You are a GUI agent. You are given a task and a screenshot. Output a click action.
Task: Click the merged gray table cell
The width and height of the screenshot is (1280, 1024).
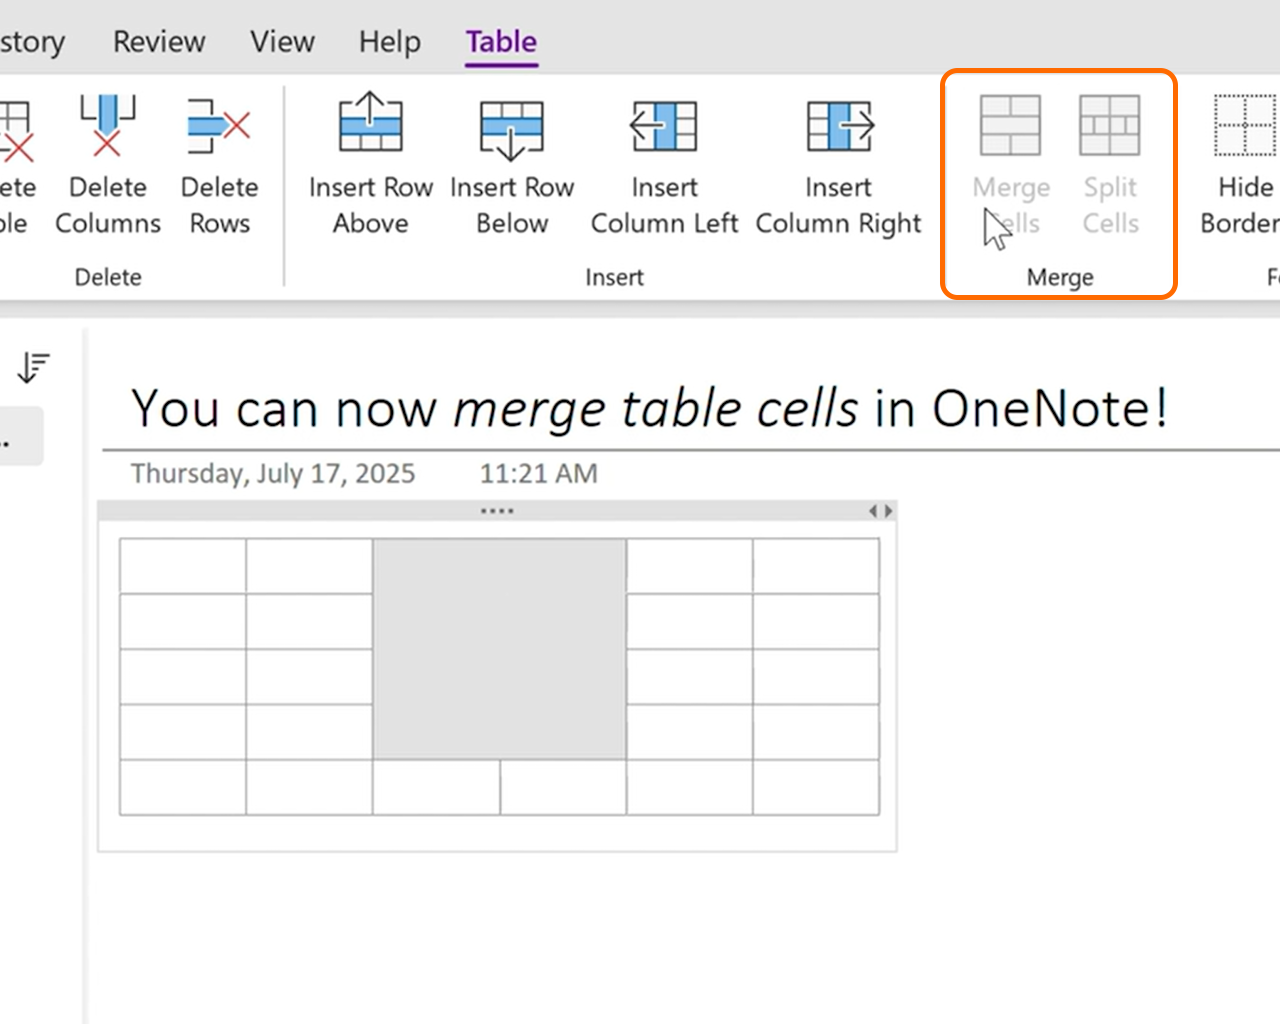pyautogui.click(x=499, y=649)
